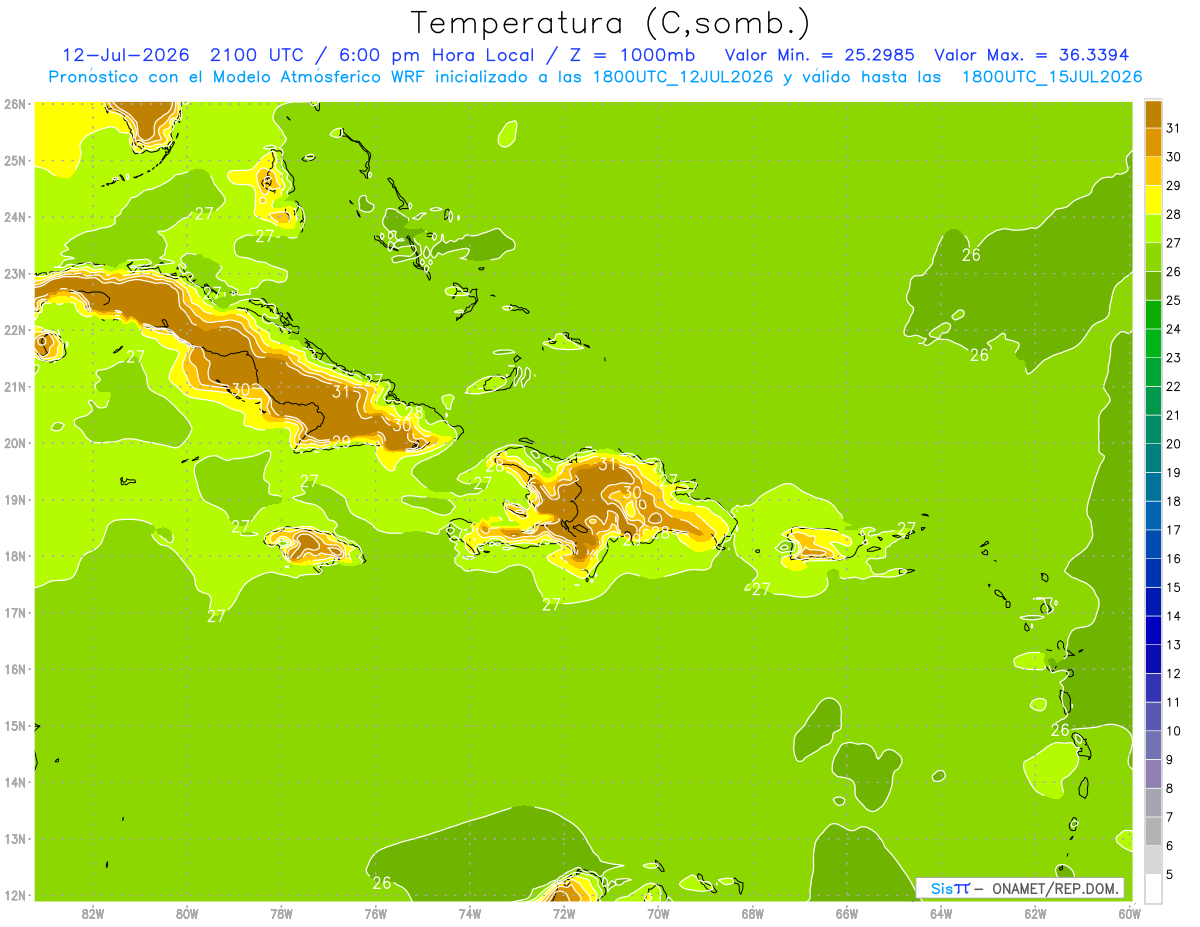
Task: Click the '13' label on the color scale
Action: click(1173, 645)
